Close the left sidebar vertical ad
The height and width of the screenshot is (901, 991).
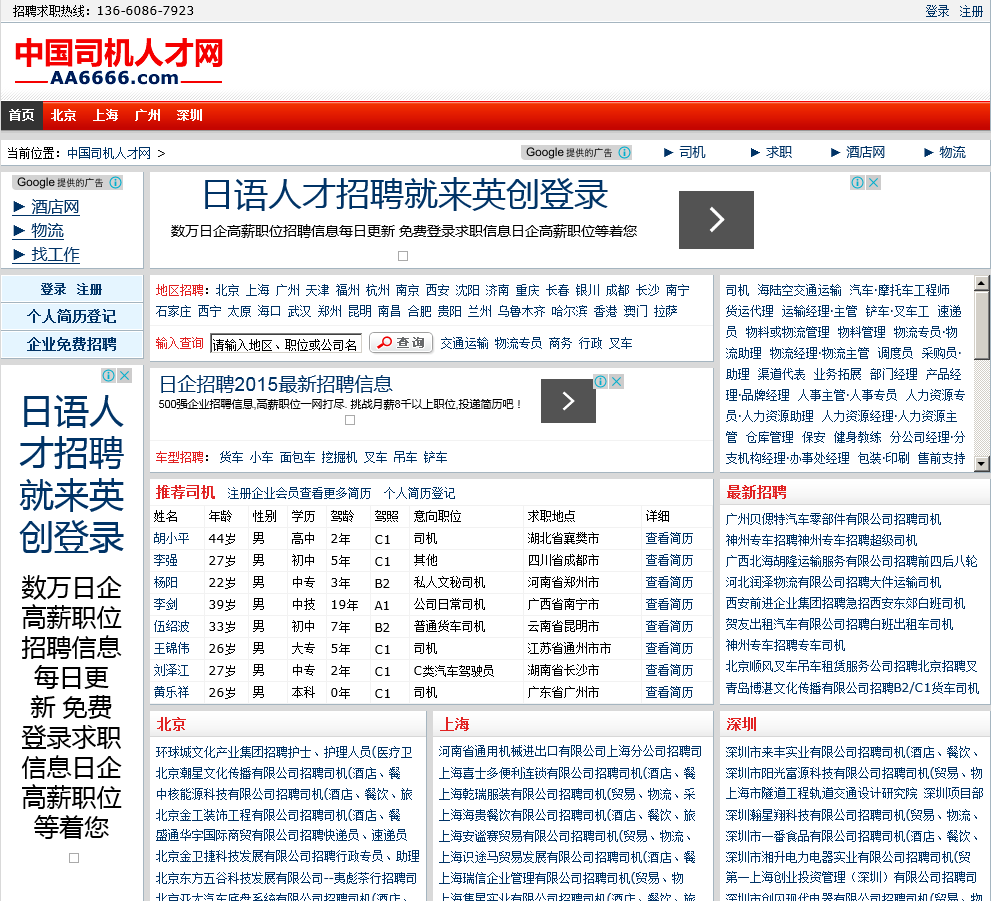tap(125, 375)
